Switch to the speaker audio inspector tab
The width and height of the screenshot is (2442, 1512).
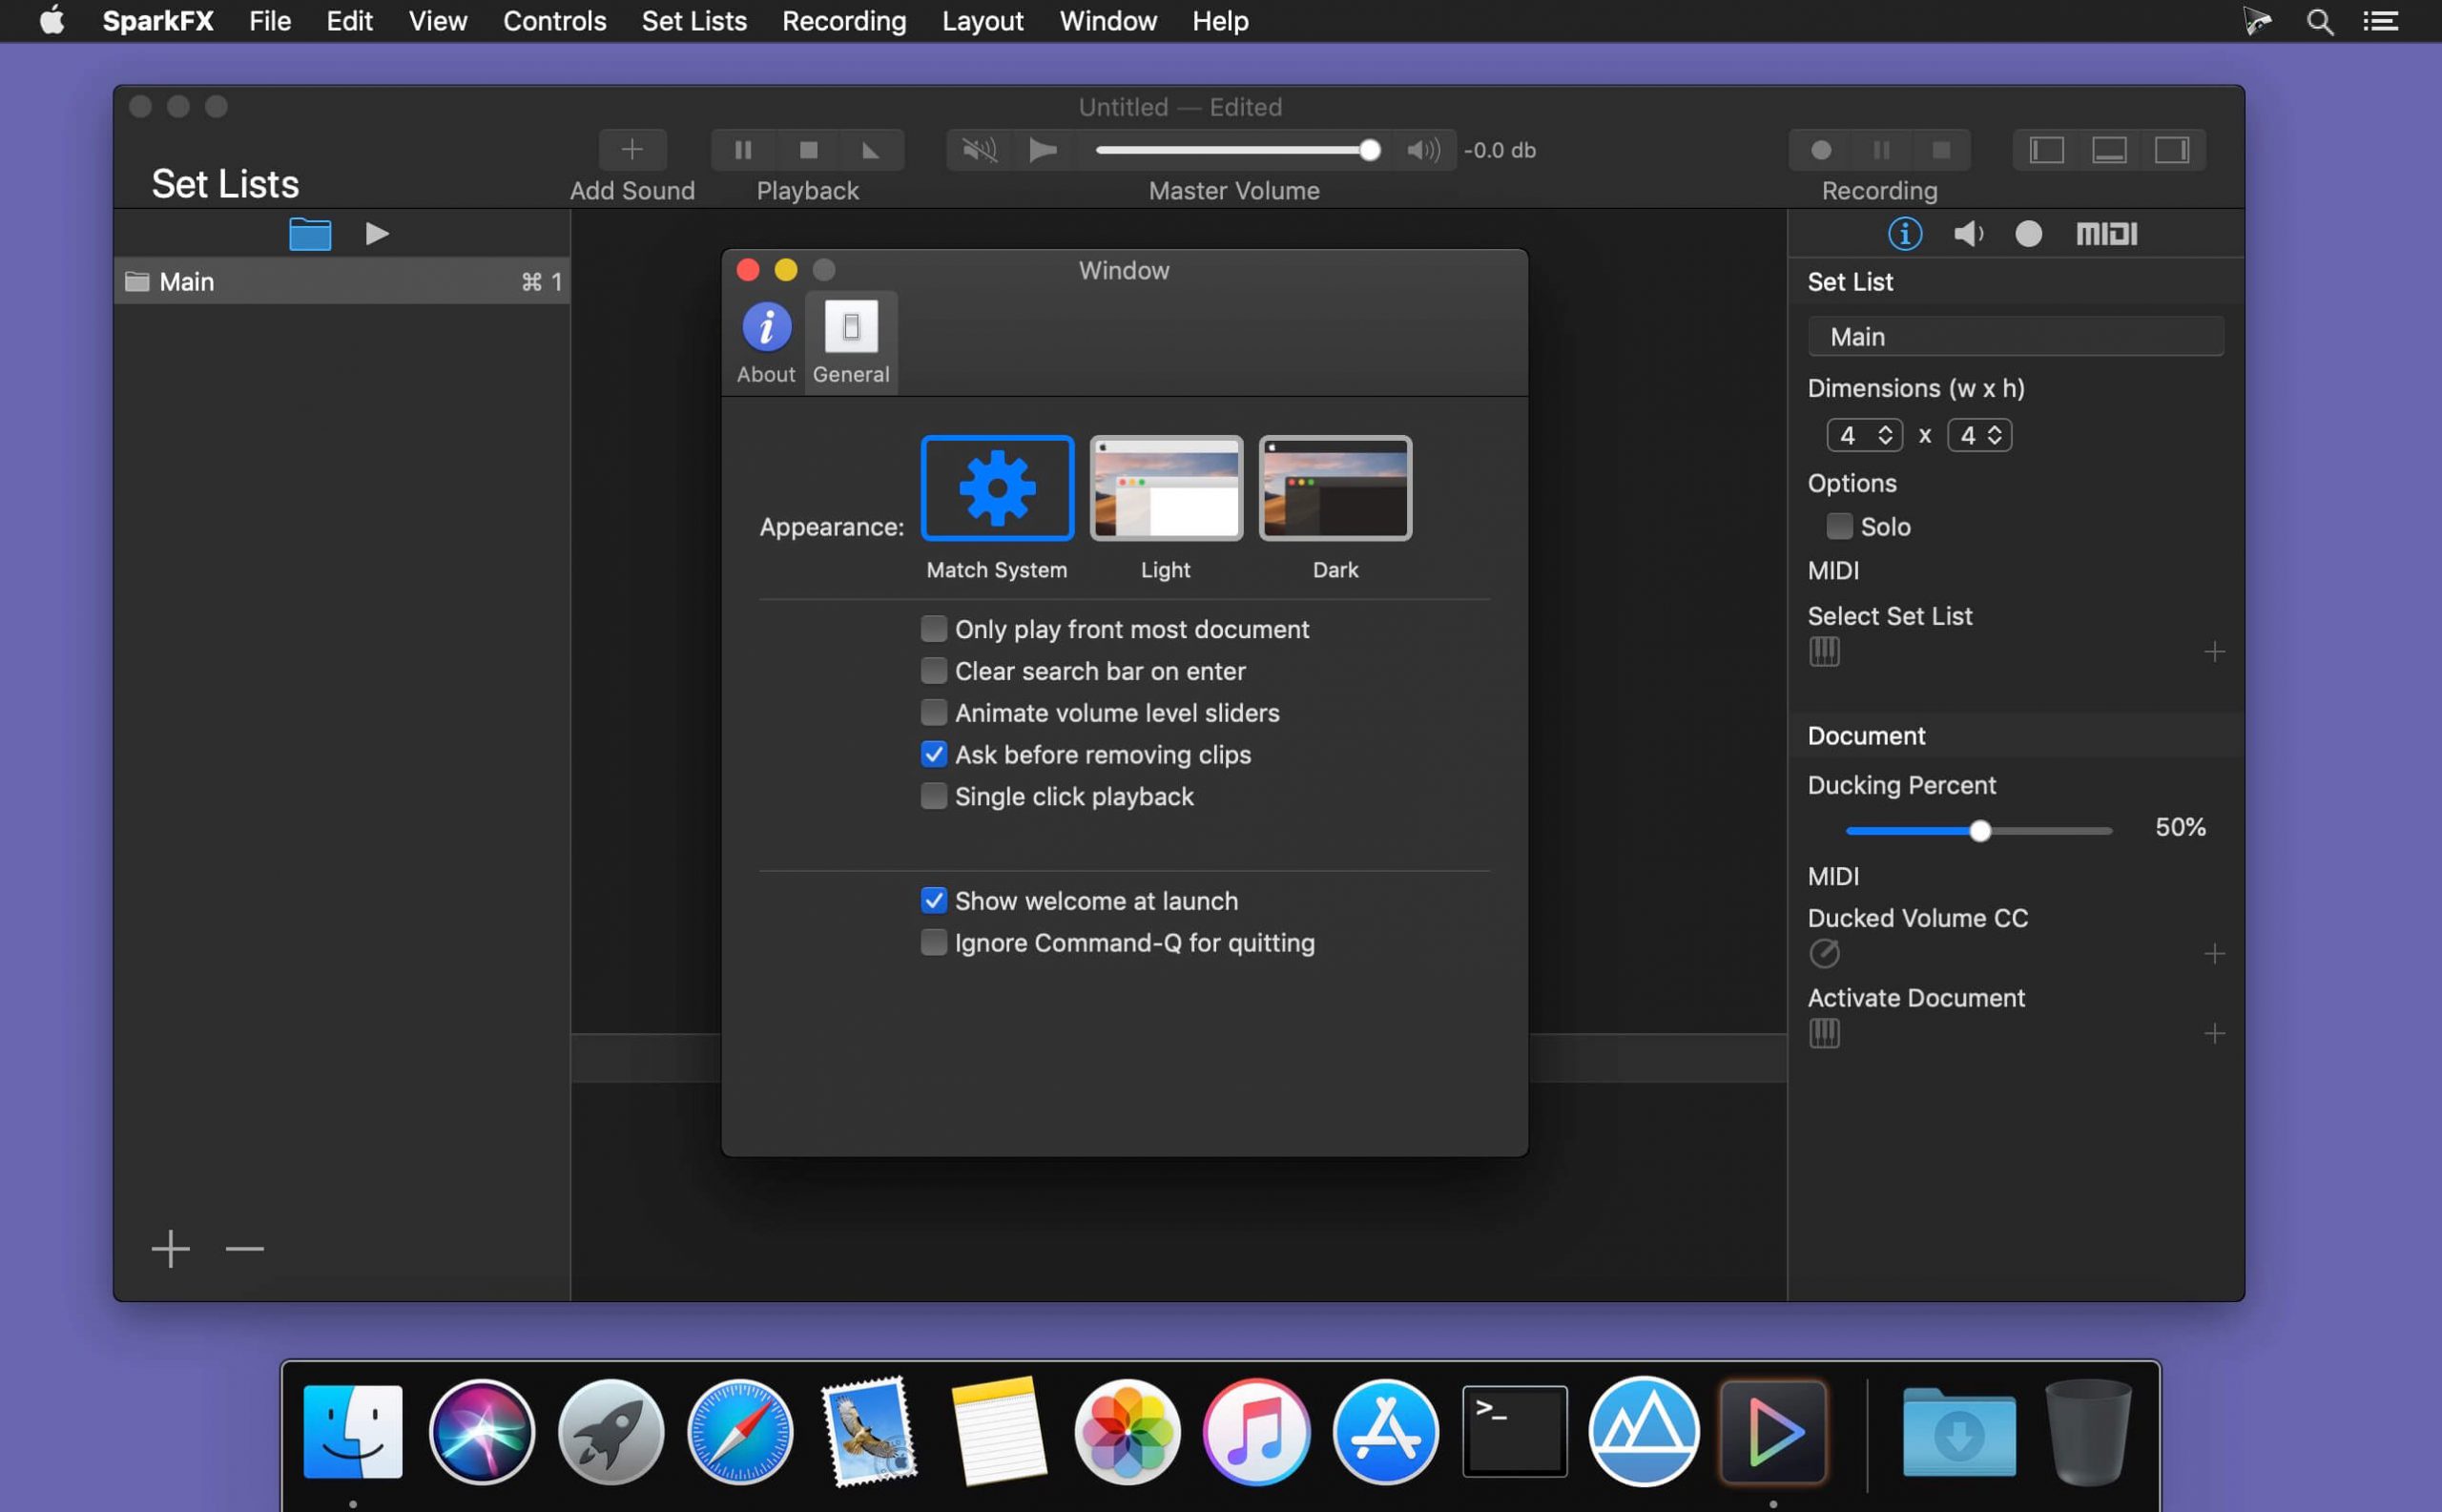(1967, 234)
